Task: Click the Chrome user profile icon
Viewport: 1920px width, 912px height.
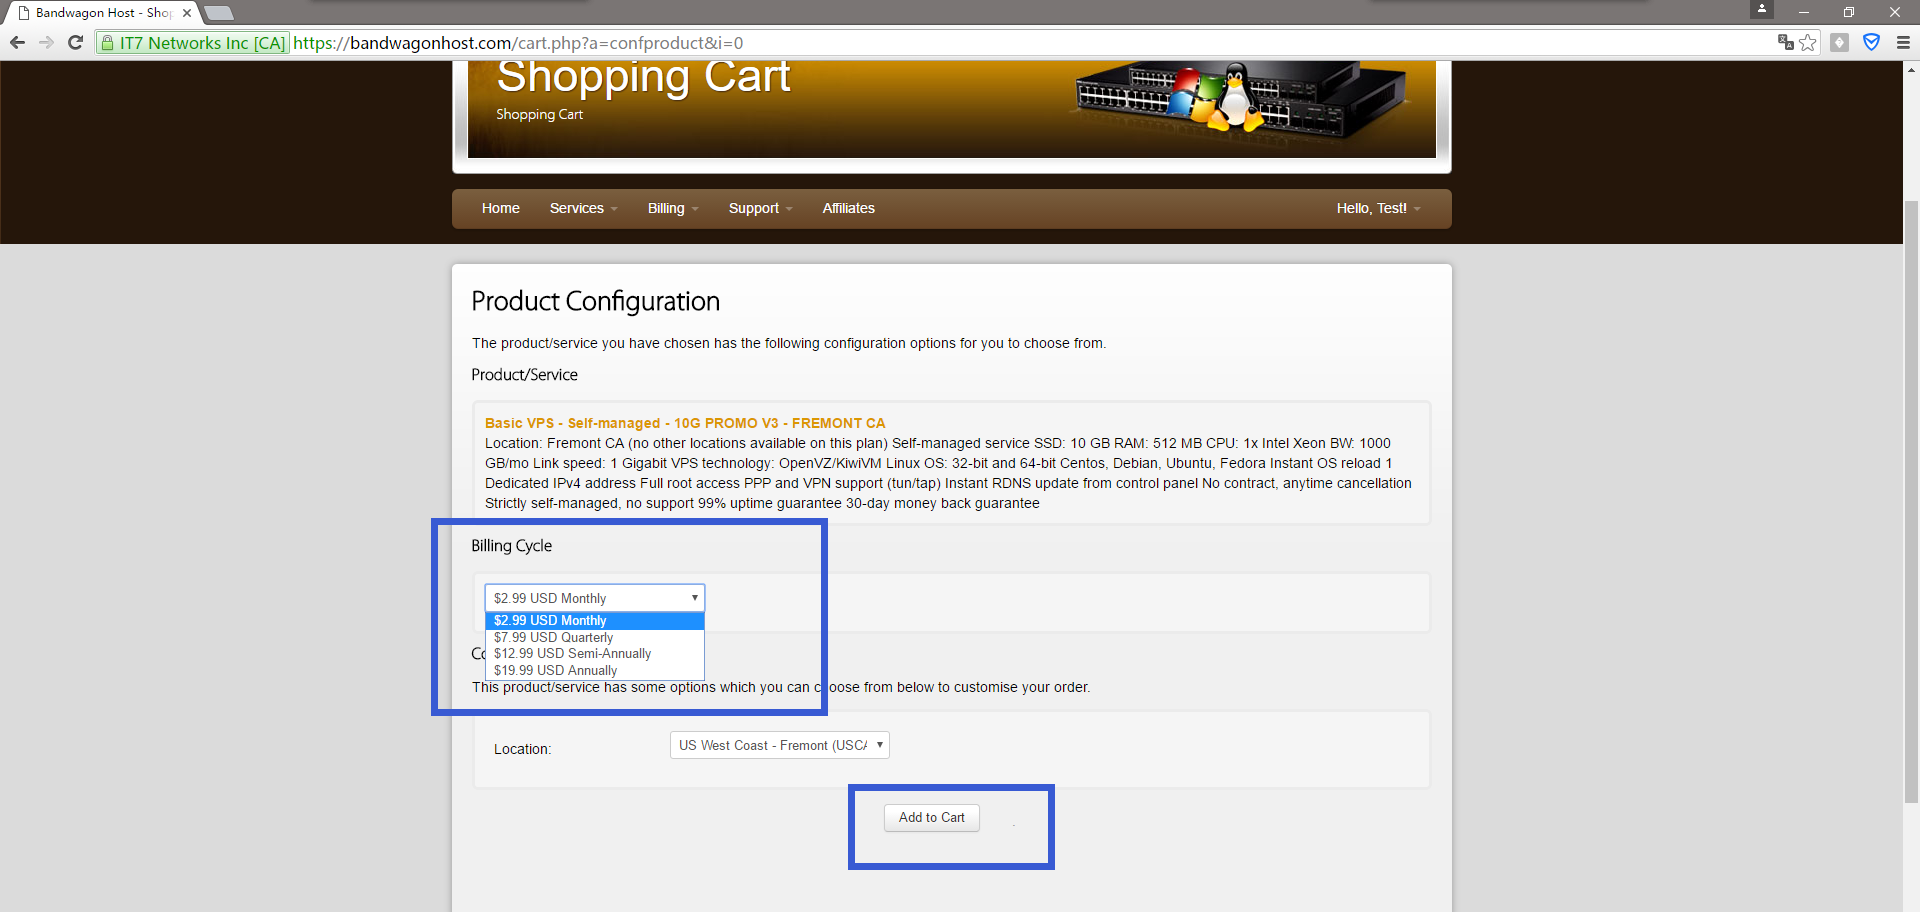Action: [1762, 10]
